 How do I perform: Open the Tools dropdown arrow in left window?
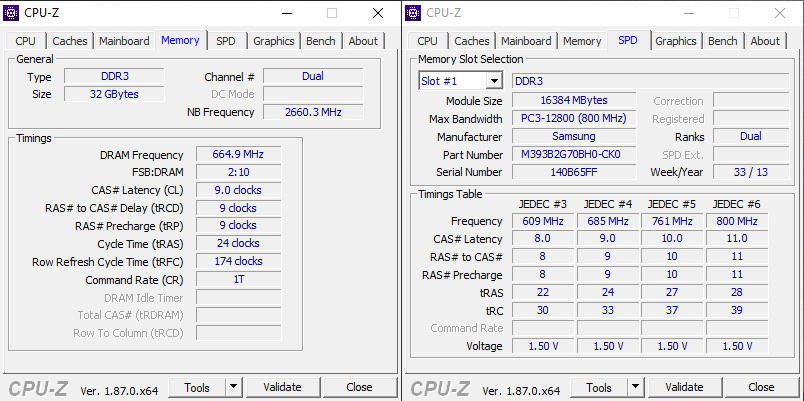(233, 387)
